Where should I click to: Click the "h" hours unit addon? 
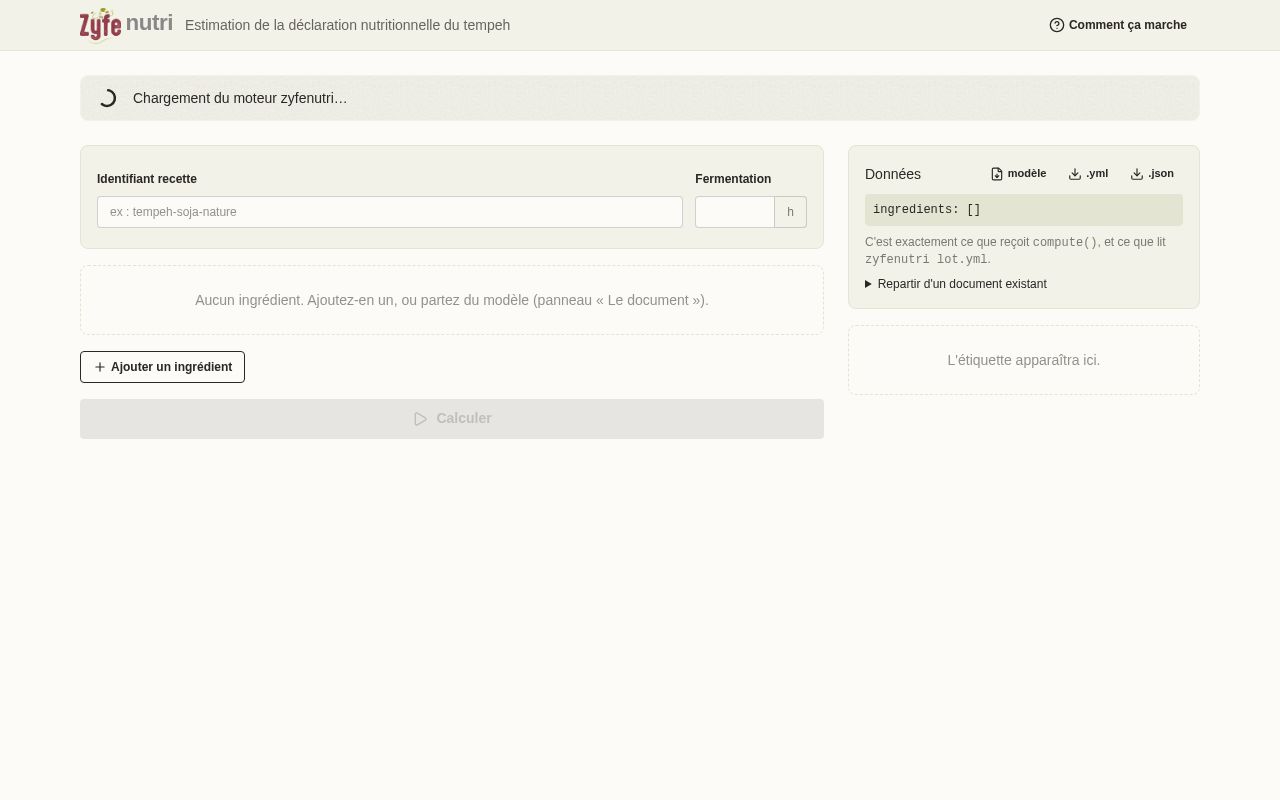tap(790, 212)
